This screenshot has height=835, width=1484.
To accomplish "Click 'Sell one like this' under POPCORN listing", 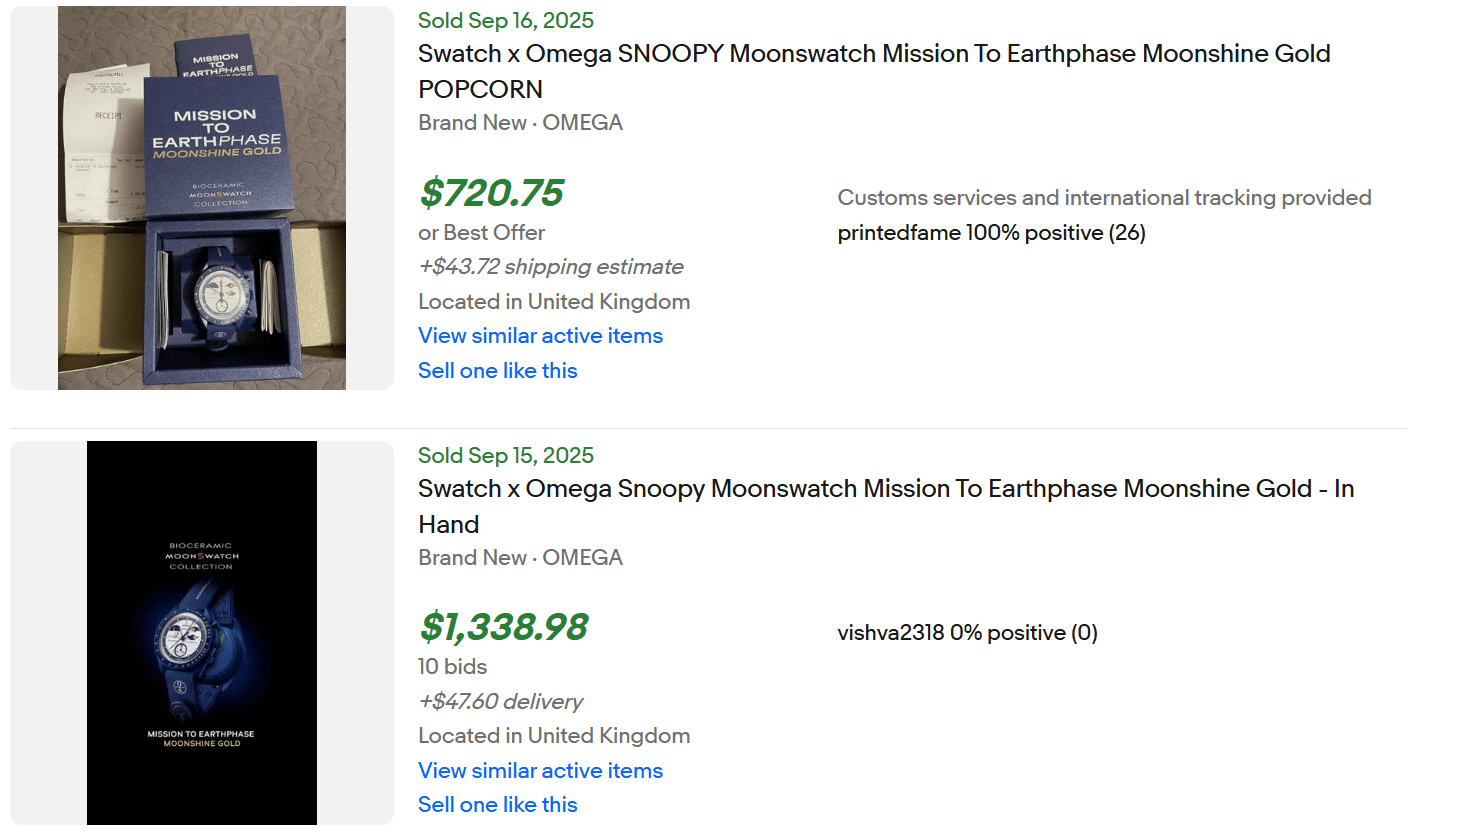I will (x=497, y=371).
